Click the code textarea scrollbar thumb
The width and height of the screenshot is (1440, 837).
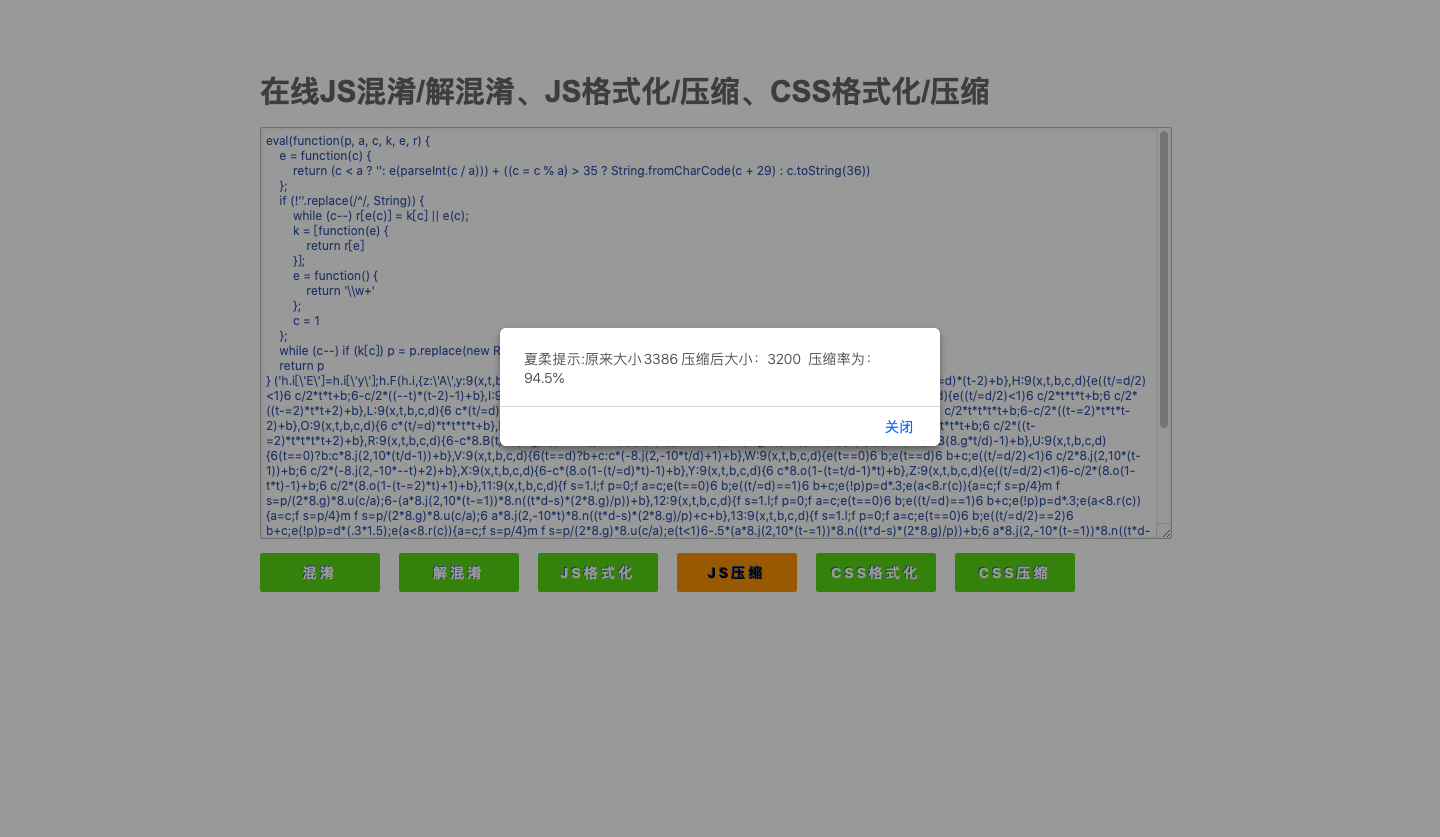(x=1164, y=280)
